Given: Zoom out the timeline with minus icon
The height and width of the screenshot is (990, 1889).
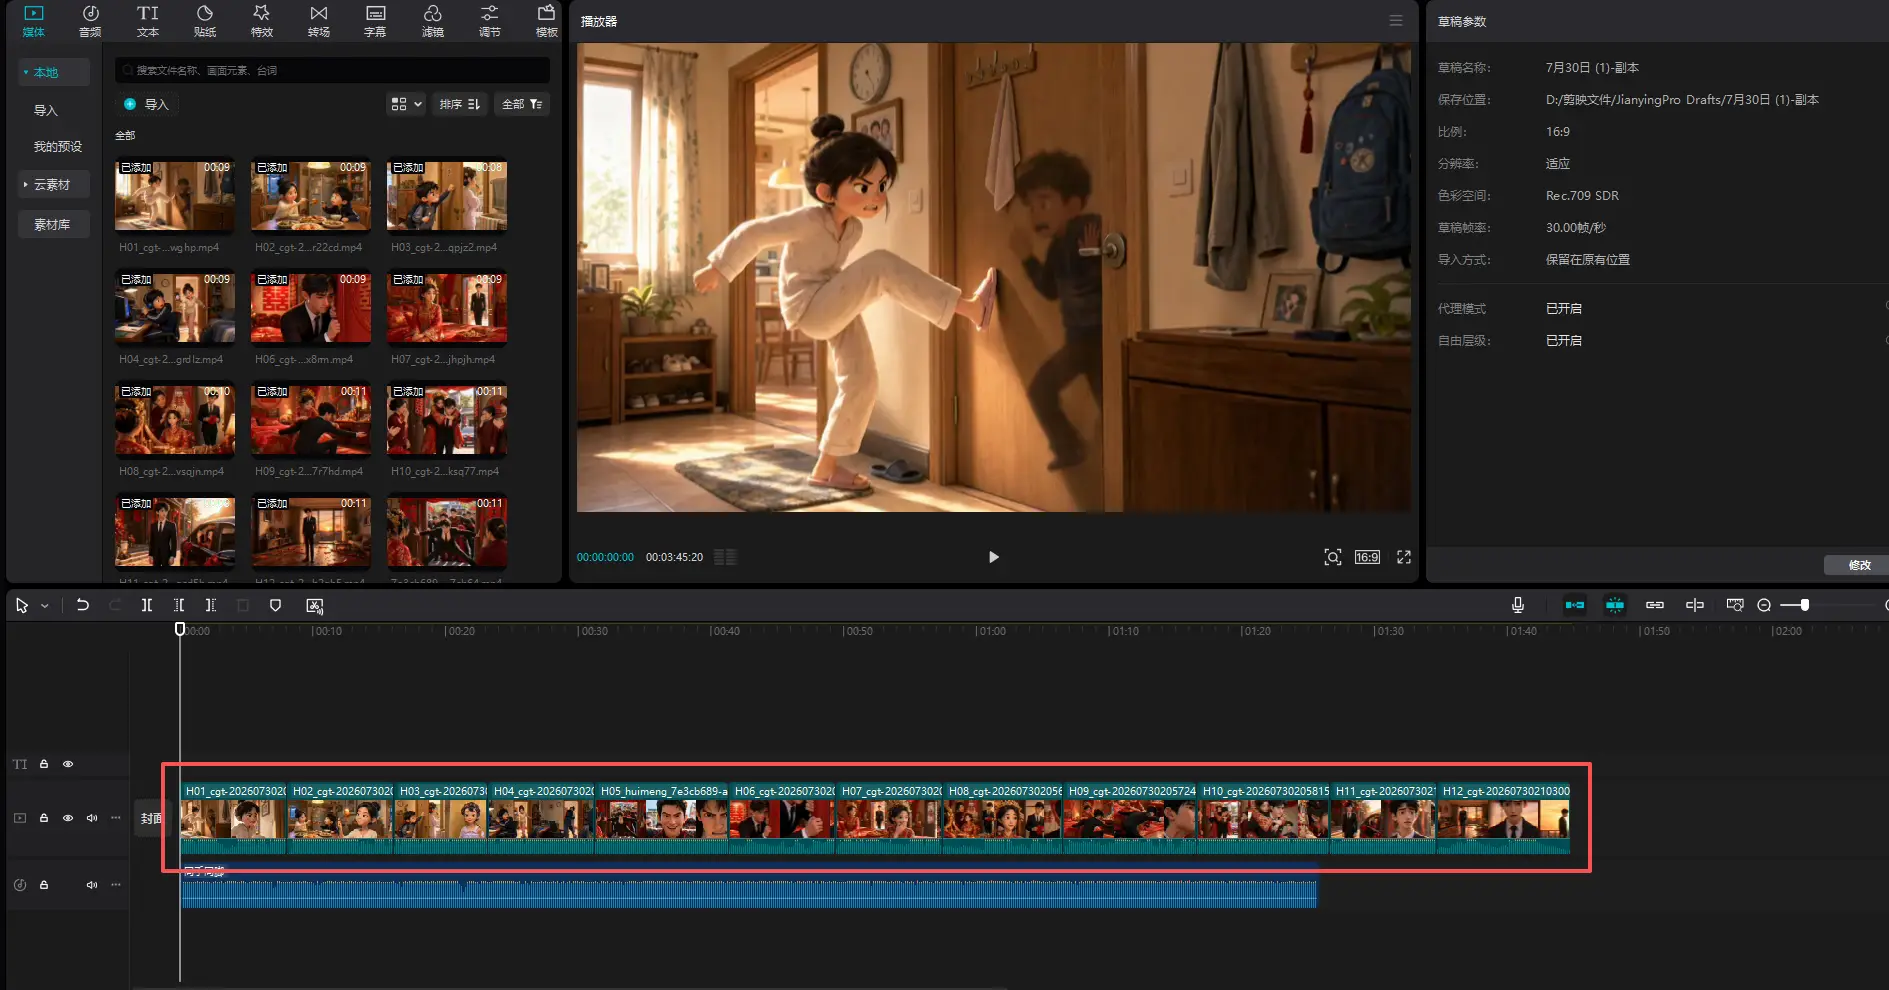Looking at the screenshot, I should [1764, 605].
